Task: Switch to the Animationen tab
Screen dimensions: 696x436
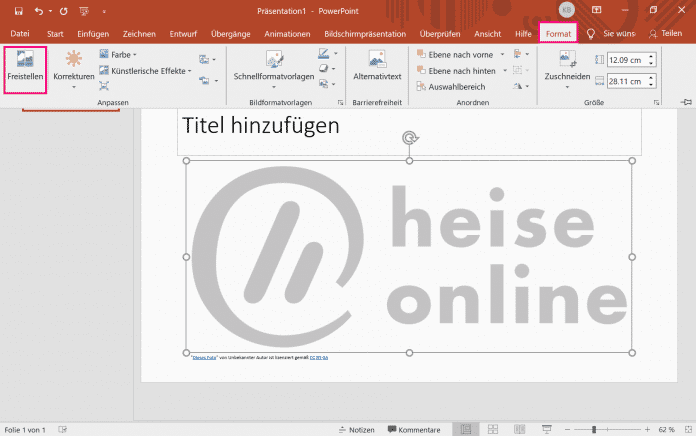Action: [287, 34]
